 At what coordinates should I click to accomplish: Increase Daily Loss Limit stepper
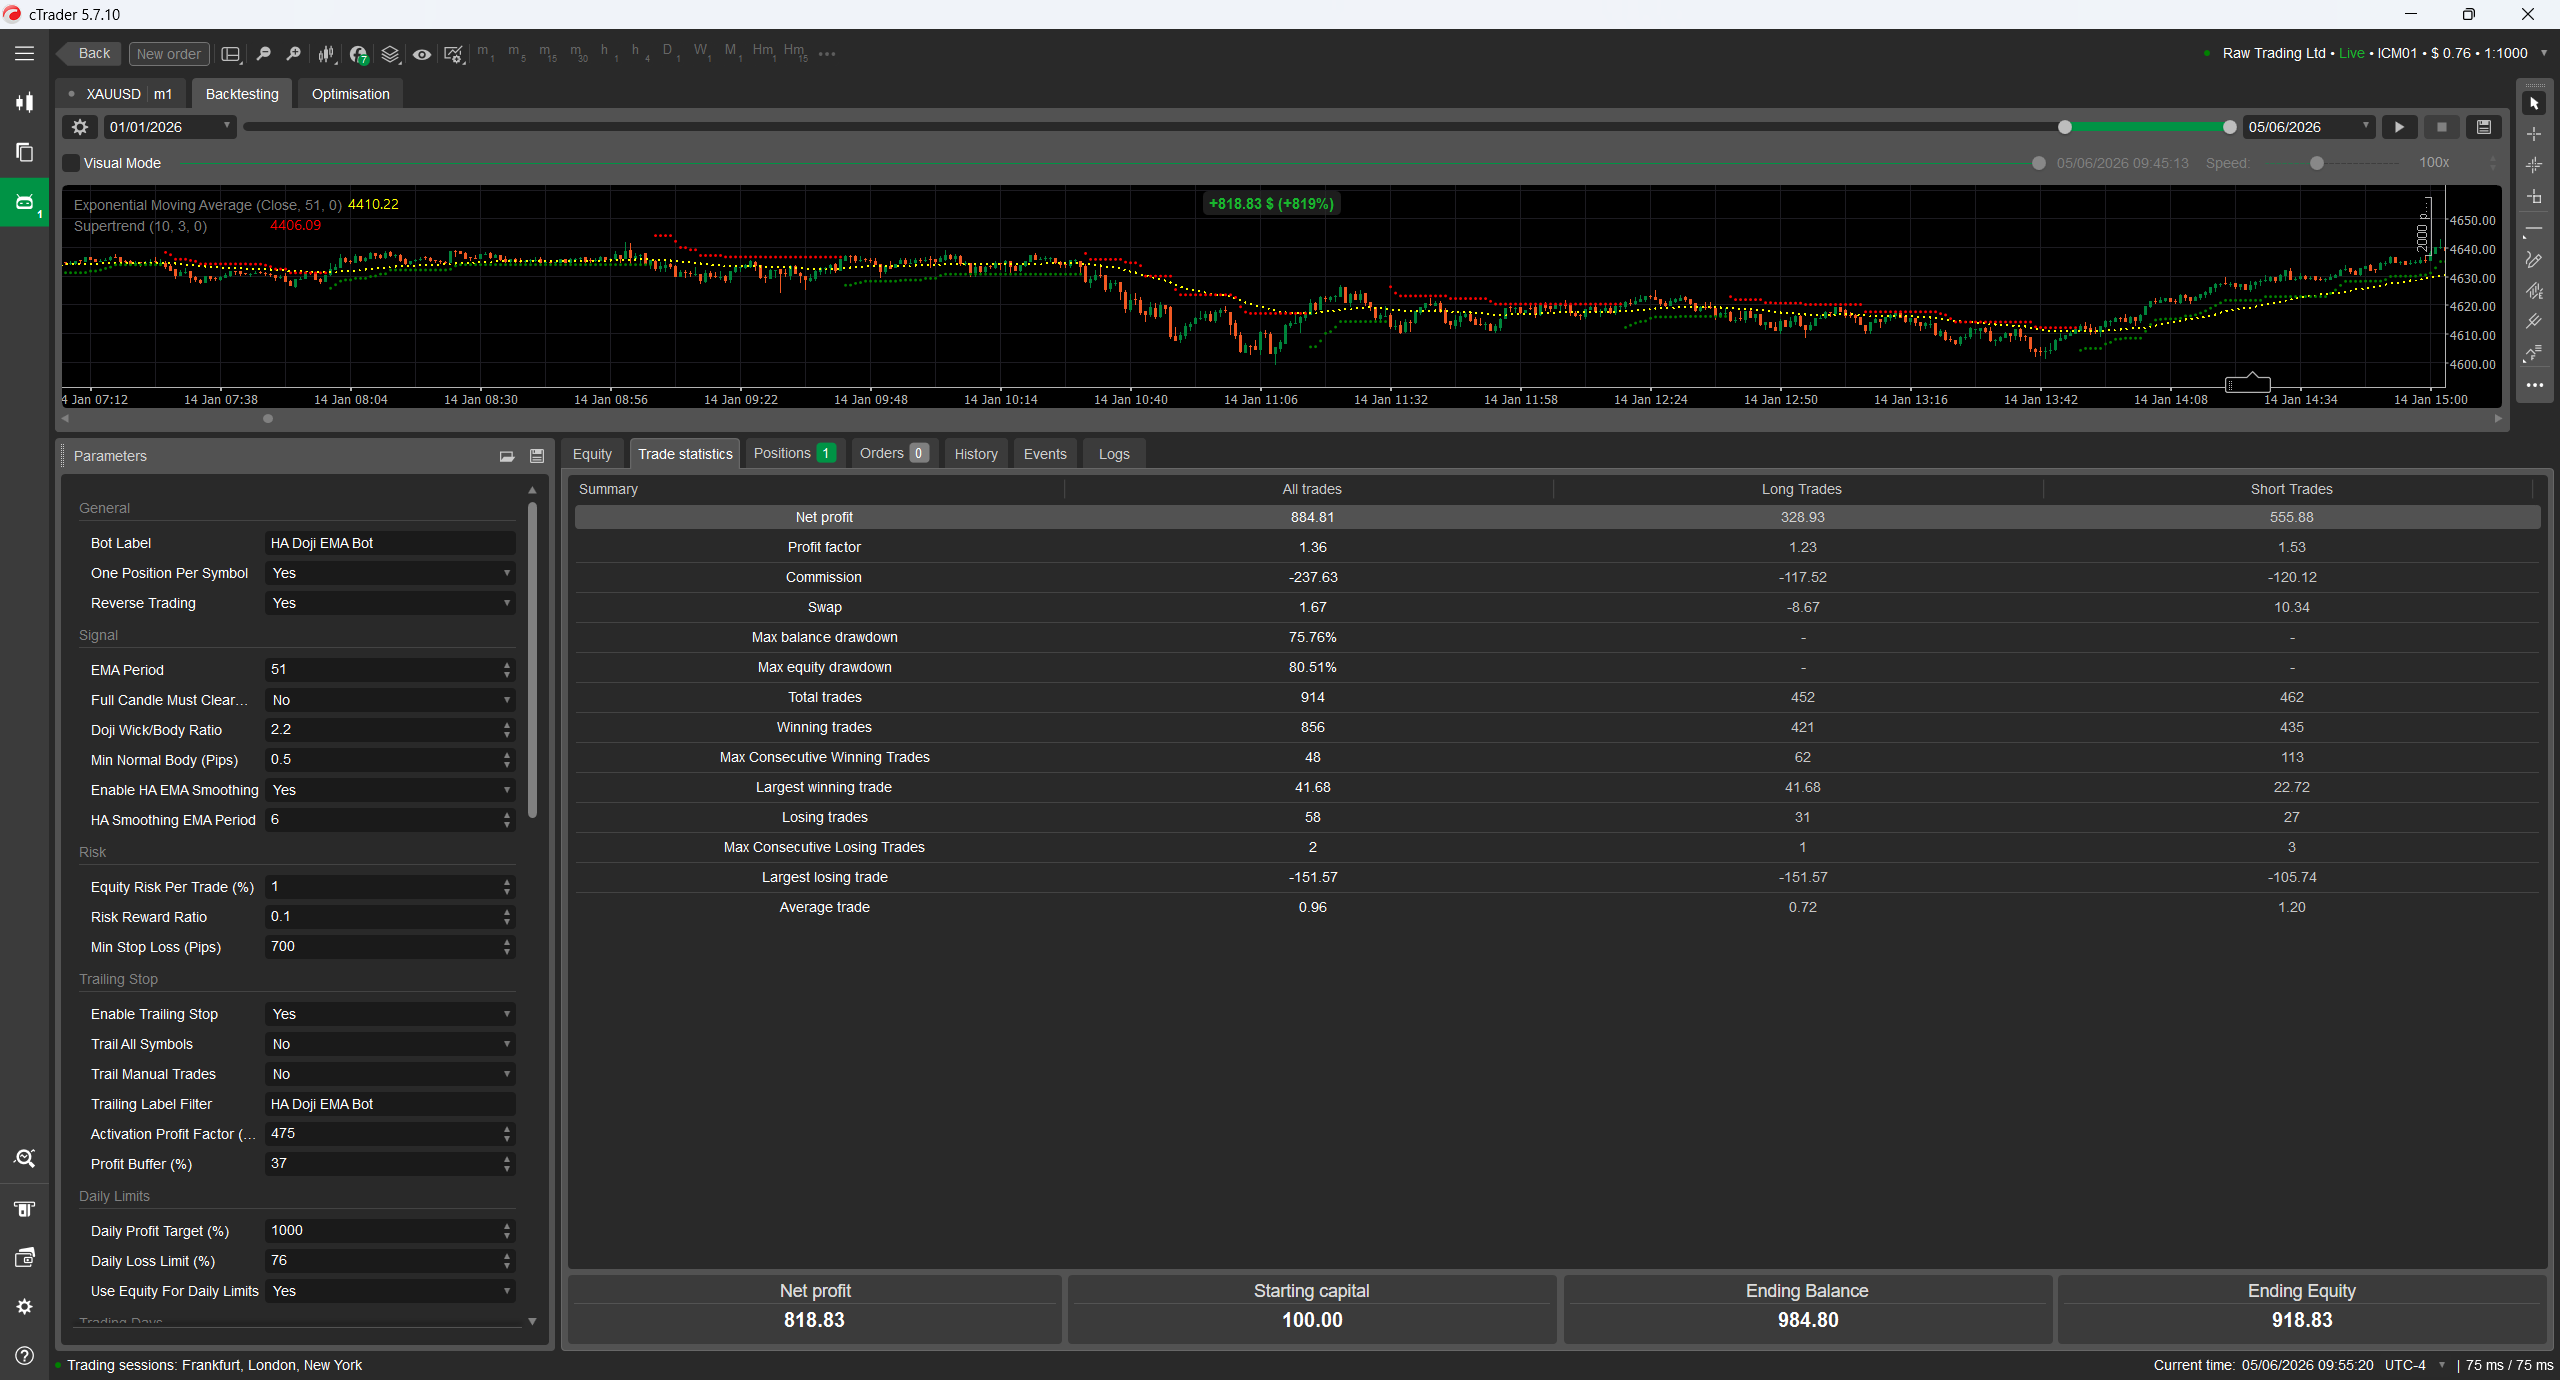tap(507, 1256)
